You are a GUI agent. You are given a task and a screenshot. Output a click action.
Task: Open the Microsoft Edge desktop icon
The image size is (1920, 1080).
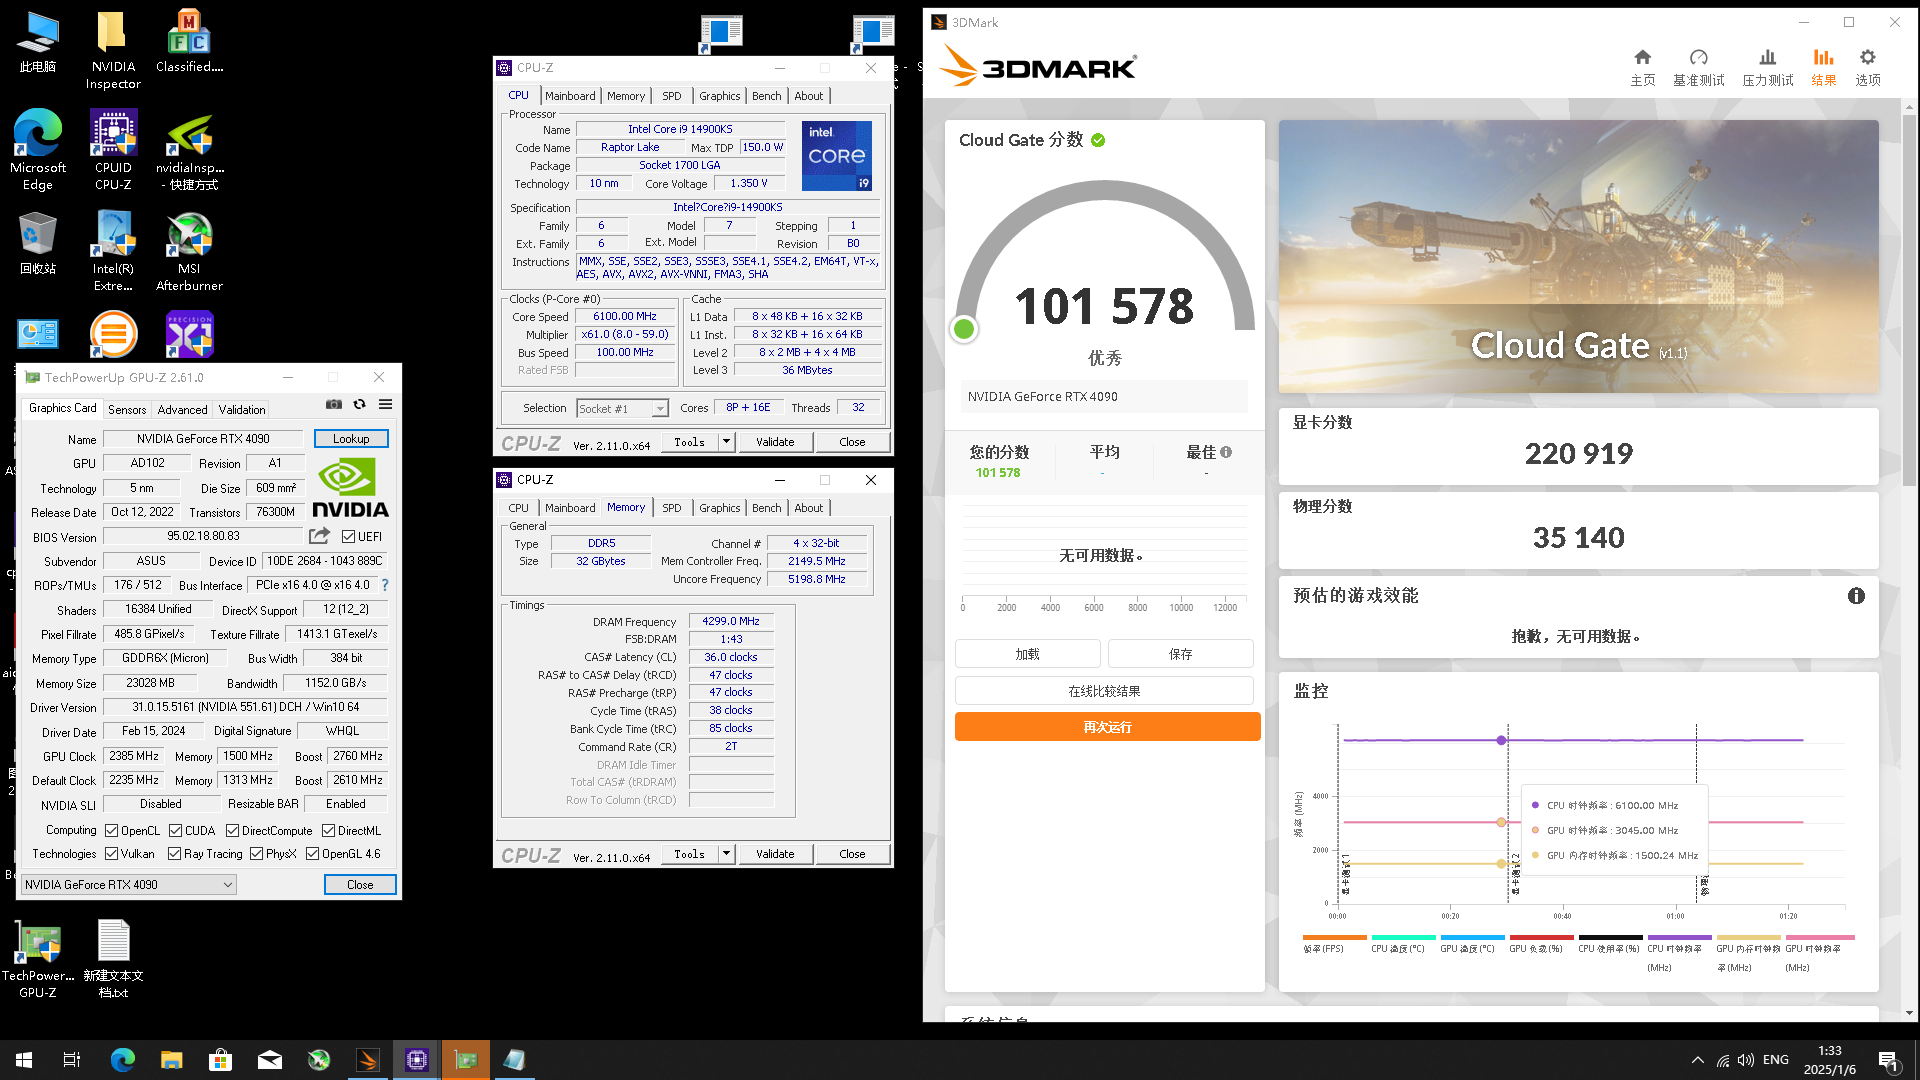coord(38,150)
